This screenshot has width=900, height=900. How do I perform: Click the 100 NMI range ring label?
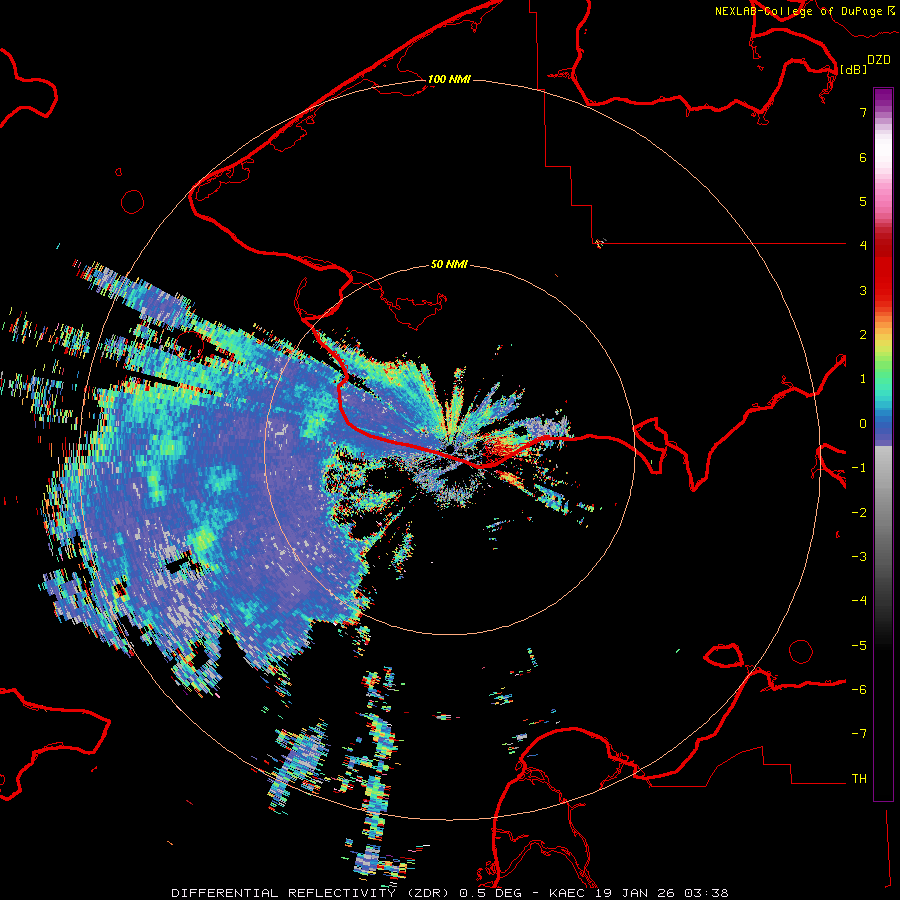click(449, 79)
